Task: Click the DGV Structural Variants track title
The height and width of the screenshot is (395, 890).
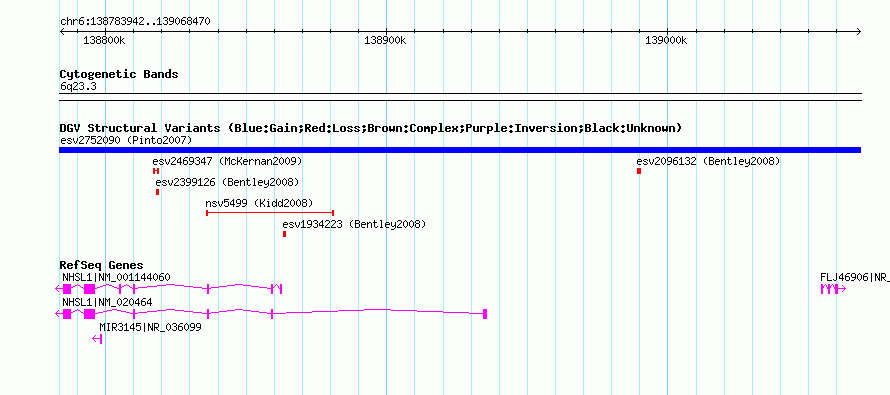Action: 371,128
